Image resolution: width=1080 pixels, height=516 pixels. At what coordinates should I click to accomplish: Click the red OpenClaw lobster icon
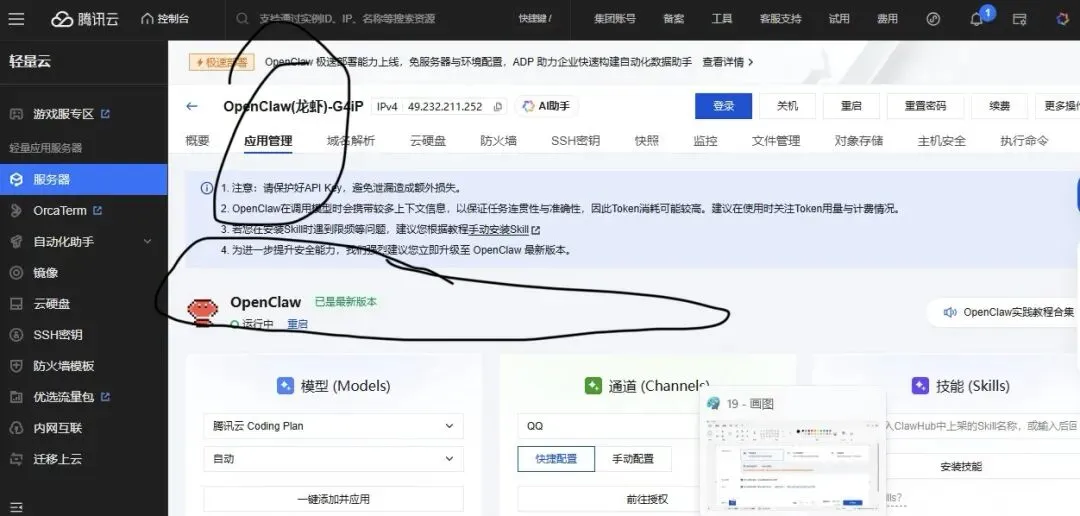[x=203, y=312]
